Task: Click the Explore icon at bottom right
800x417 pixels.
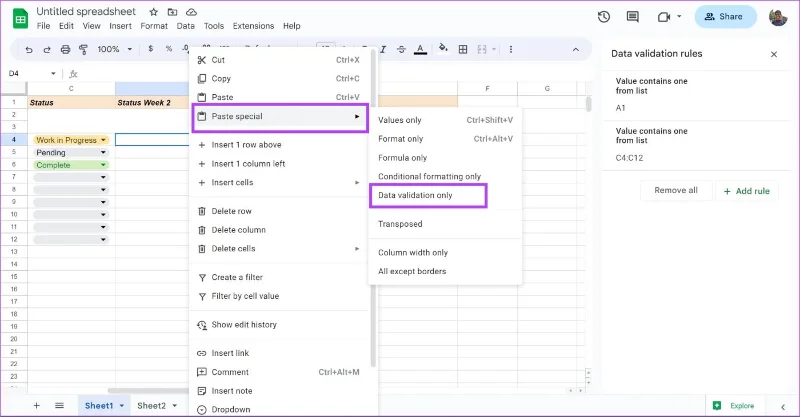Action: coord(717,406)
